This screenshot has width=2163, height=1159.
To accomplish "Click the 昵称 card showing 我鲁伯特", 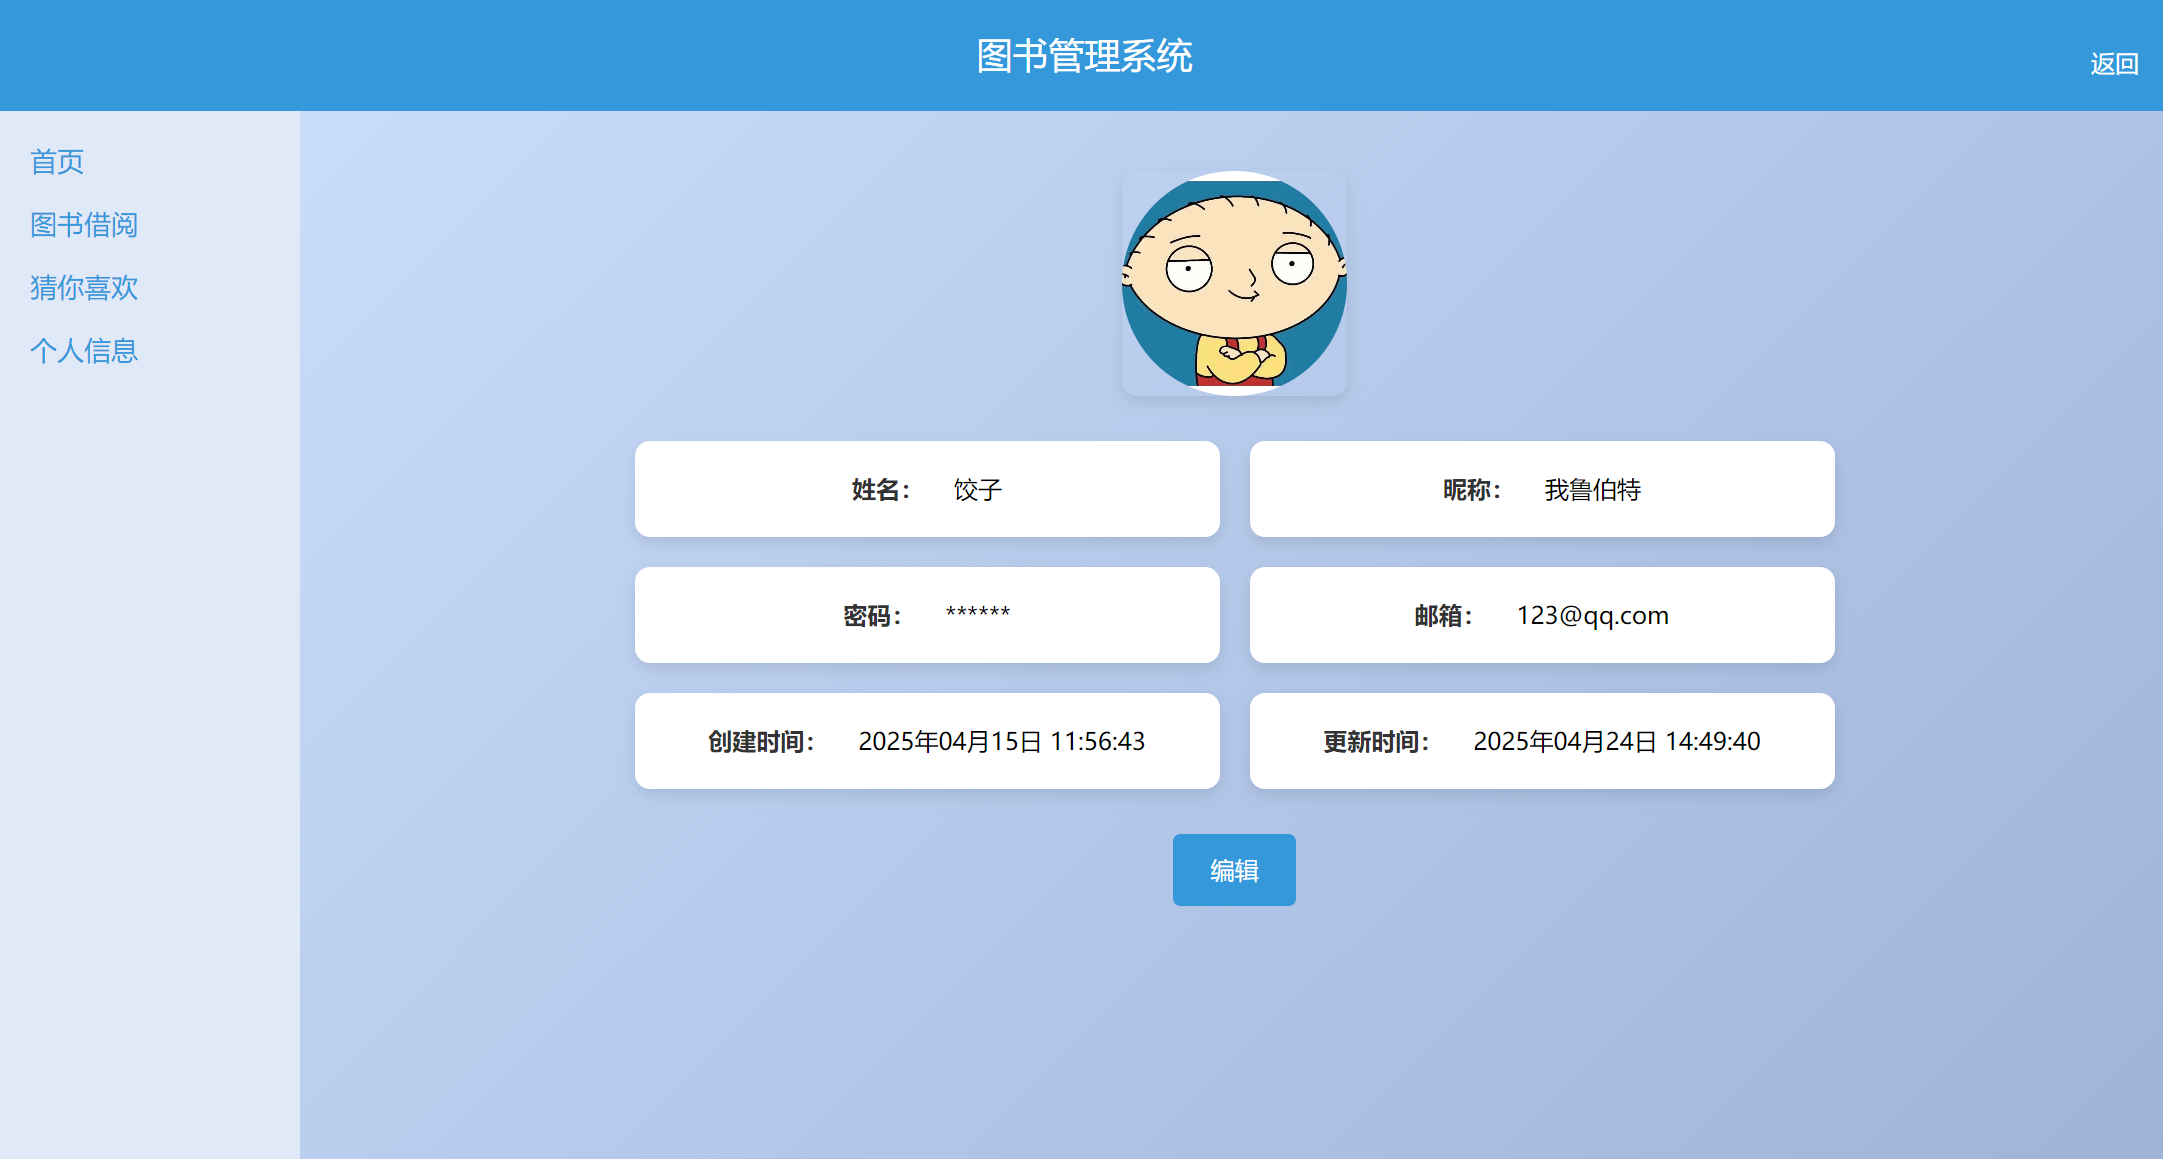I will pos(1541,489).
